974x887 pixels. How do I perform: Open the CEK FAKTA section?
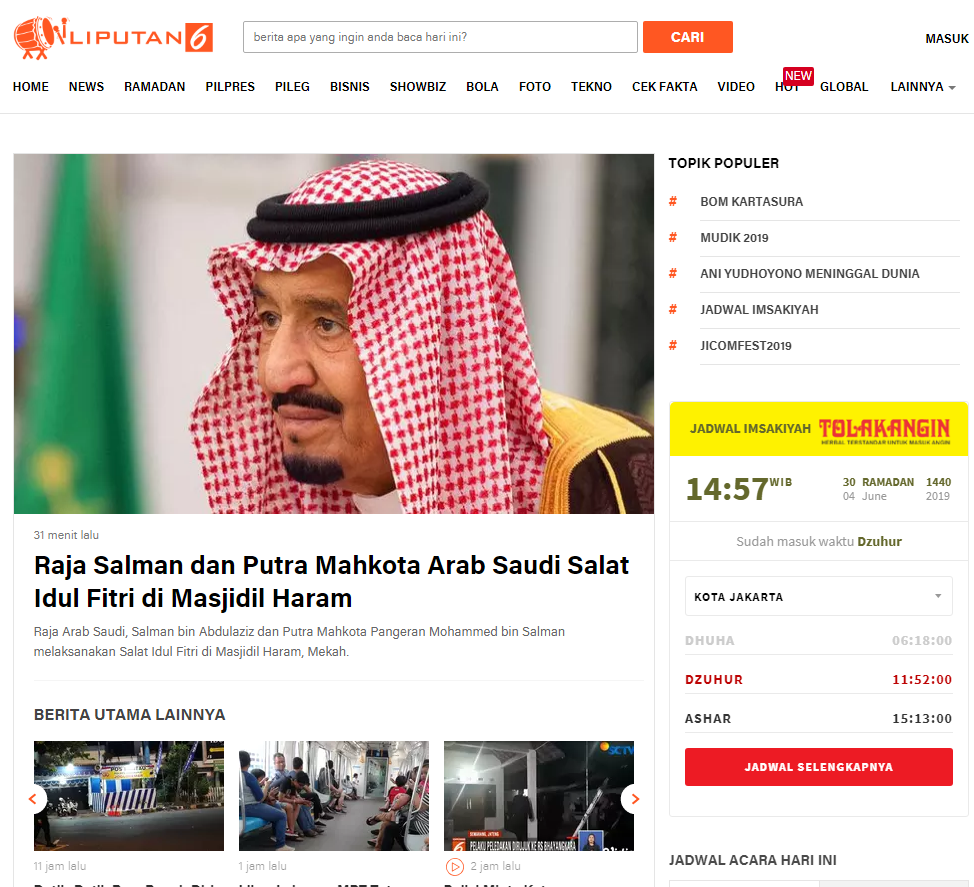click(x=665, y=87)
